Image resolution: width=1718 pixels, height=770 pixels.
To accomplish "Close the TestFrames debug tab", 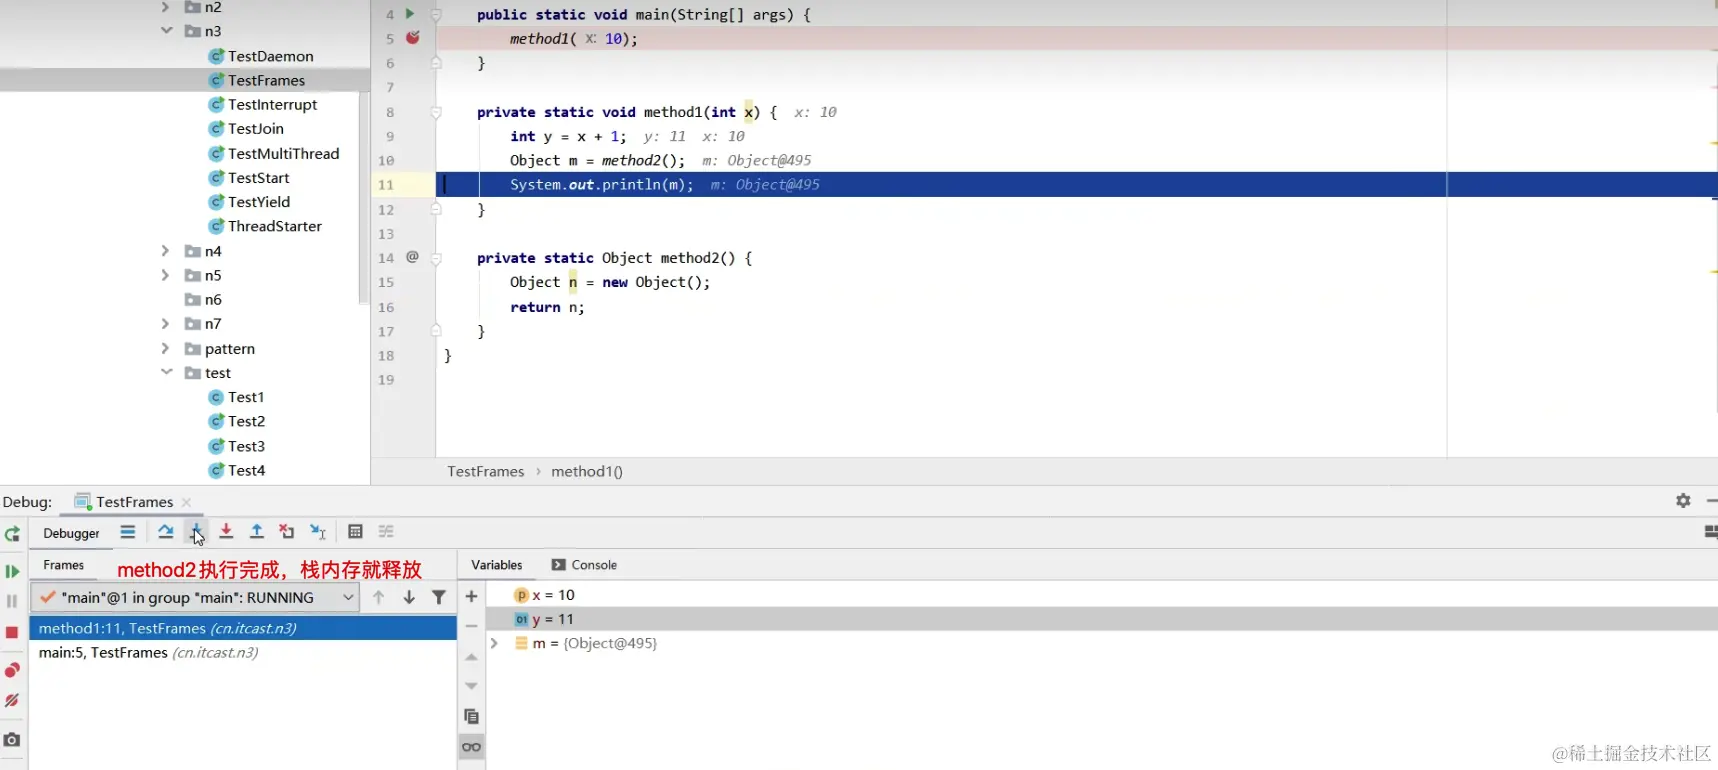I will tap(187, 502).
